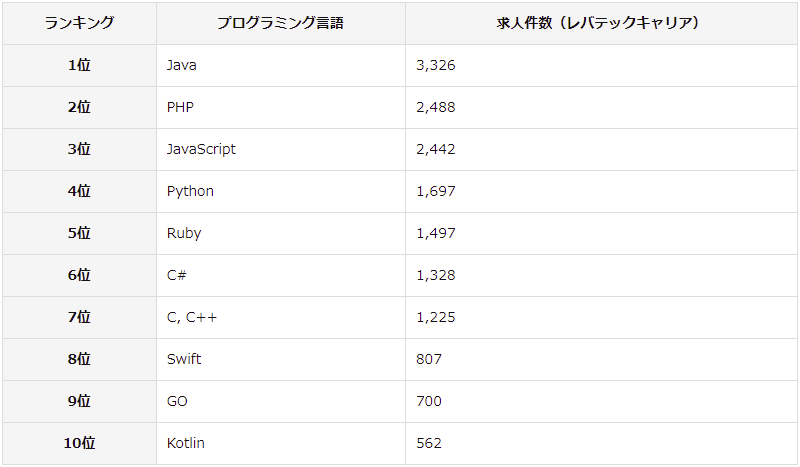Select the Python language cell
The image size is (800, 467).
coord(281,191)
